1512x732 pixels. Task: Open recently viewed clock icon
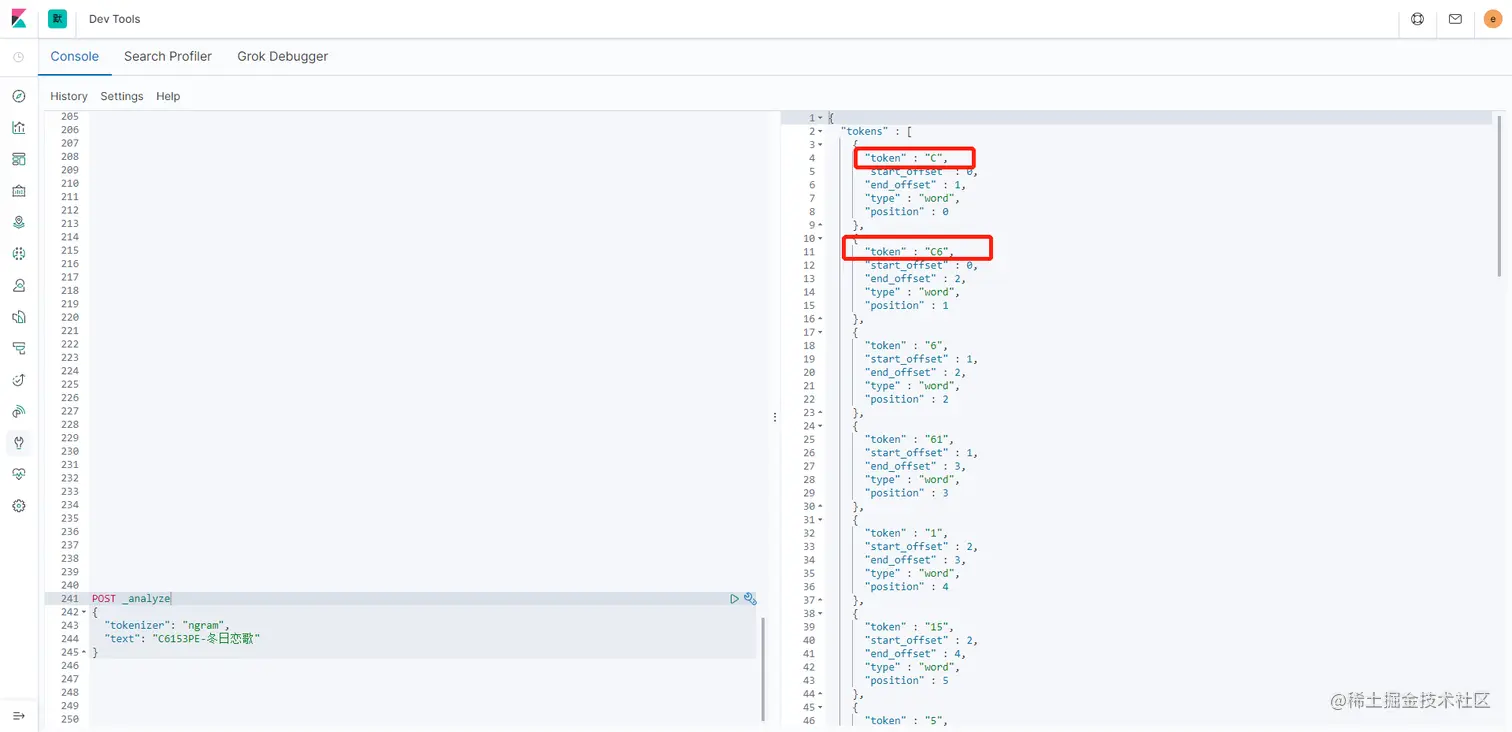tap(18, 57)
